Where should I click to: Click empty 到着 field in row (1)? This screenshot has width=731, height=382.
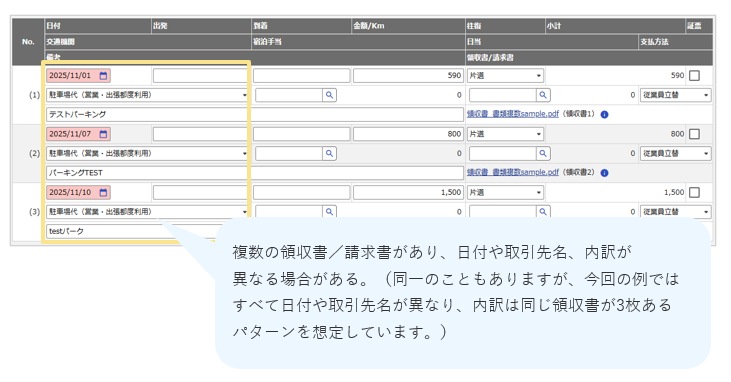(302, 76)
